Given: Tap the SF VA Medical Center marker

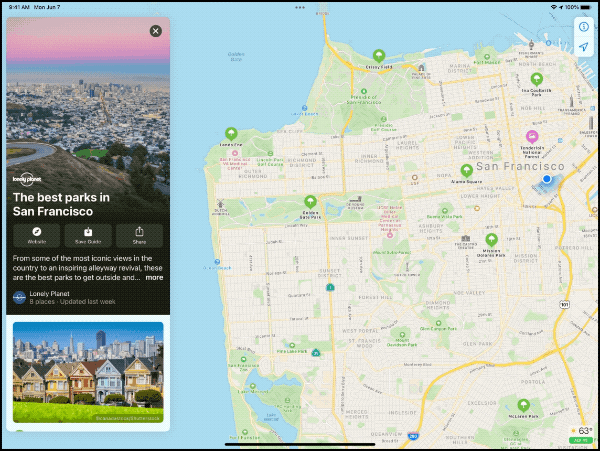Looking at the screenshot, I should (x=235, y=153).
